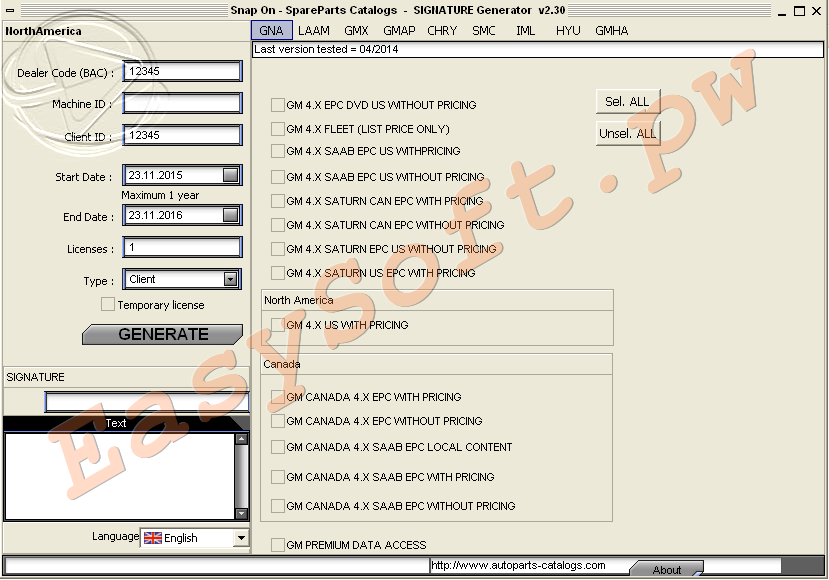Click the GENERATE button
The height and width of the screenshot is (580, 829).
(x=163, y=334)
